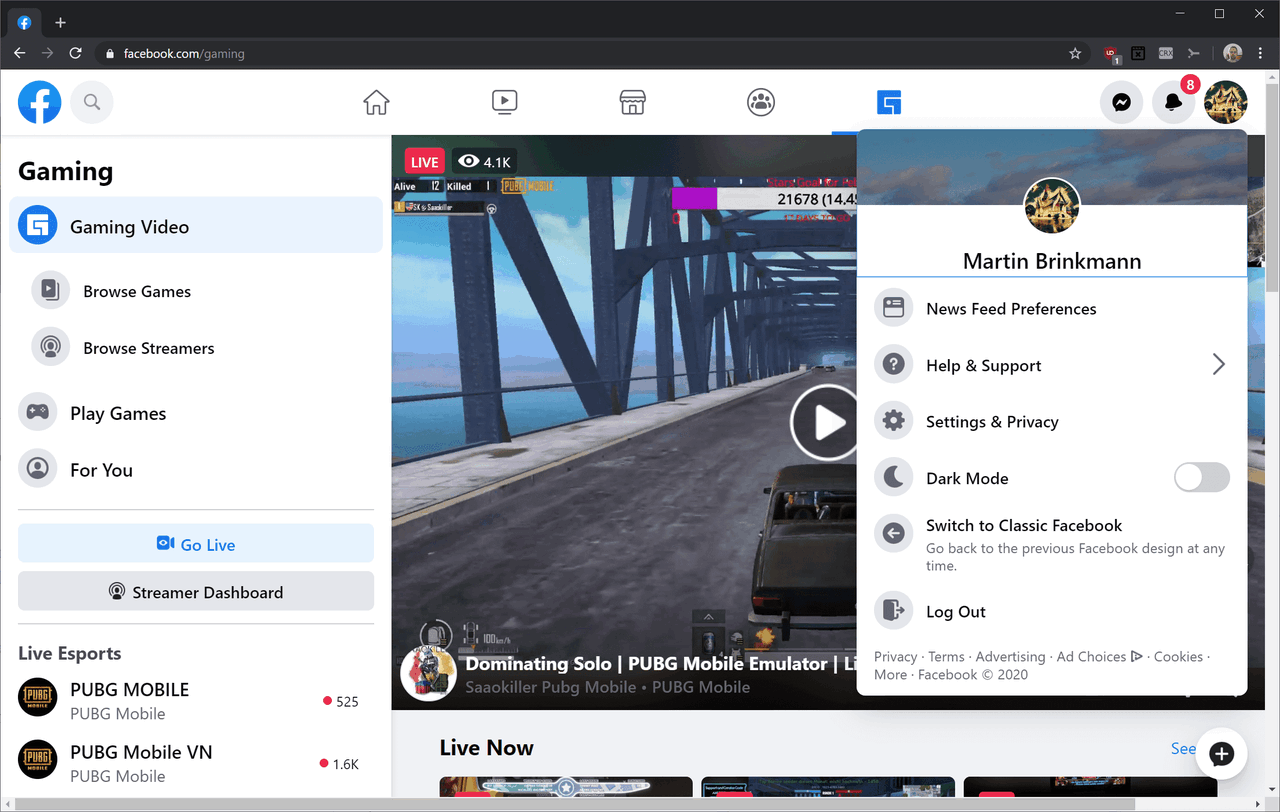Click the News Feed Preferences icon

(x=894, y=308)
